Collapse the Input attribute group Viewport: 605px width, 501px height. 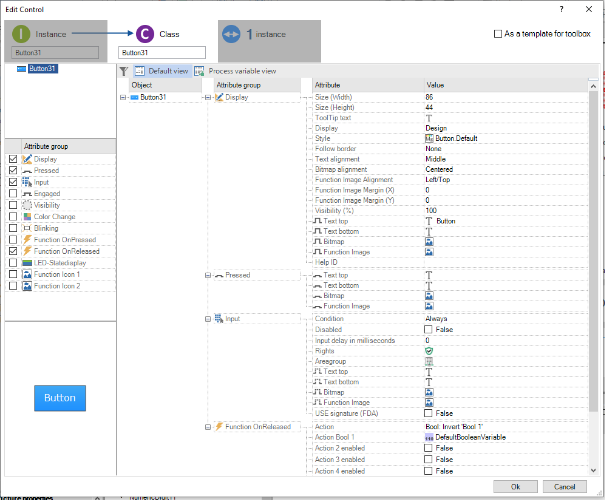[x=208, y=319]
